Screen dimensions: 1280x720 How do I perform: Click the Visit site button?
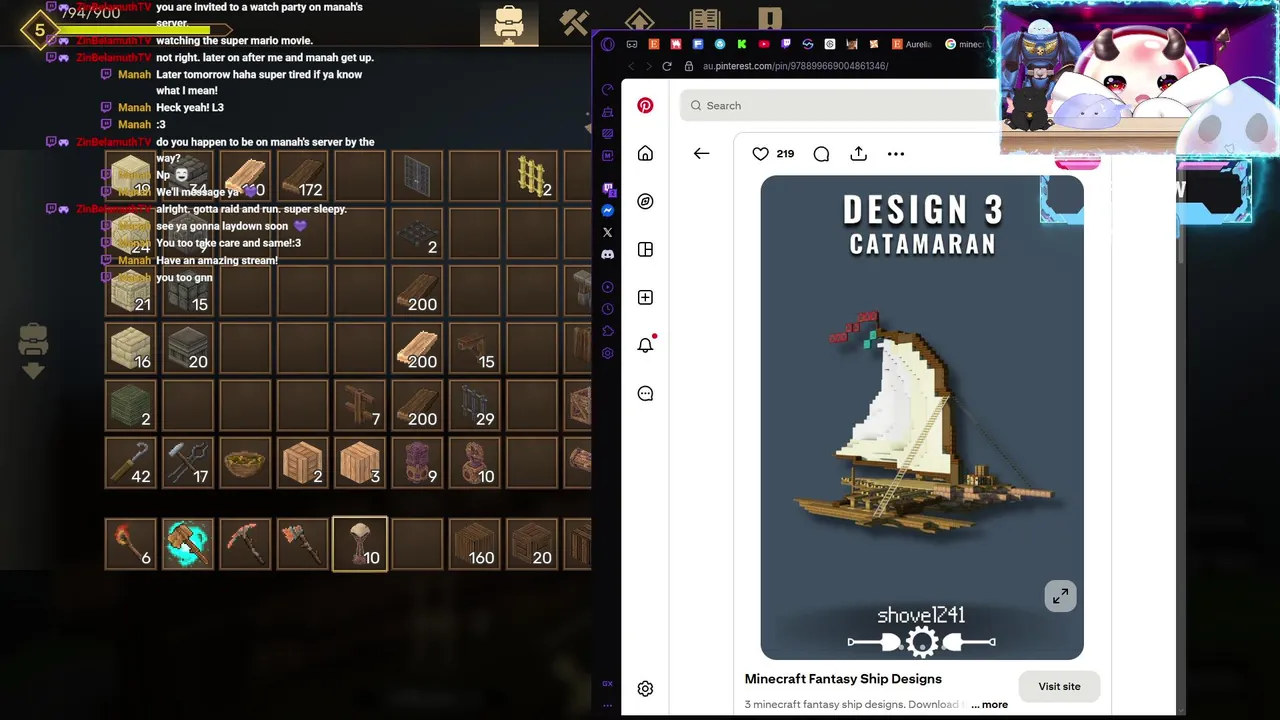tap(1059, 686)
